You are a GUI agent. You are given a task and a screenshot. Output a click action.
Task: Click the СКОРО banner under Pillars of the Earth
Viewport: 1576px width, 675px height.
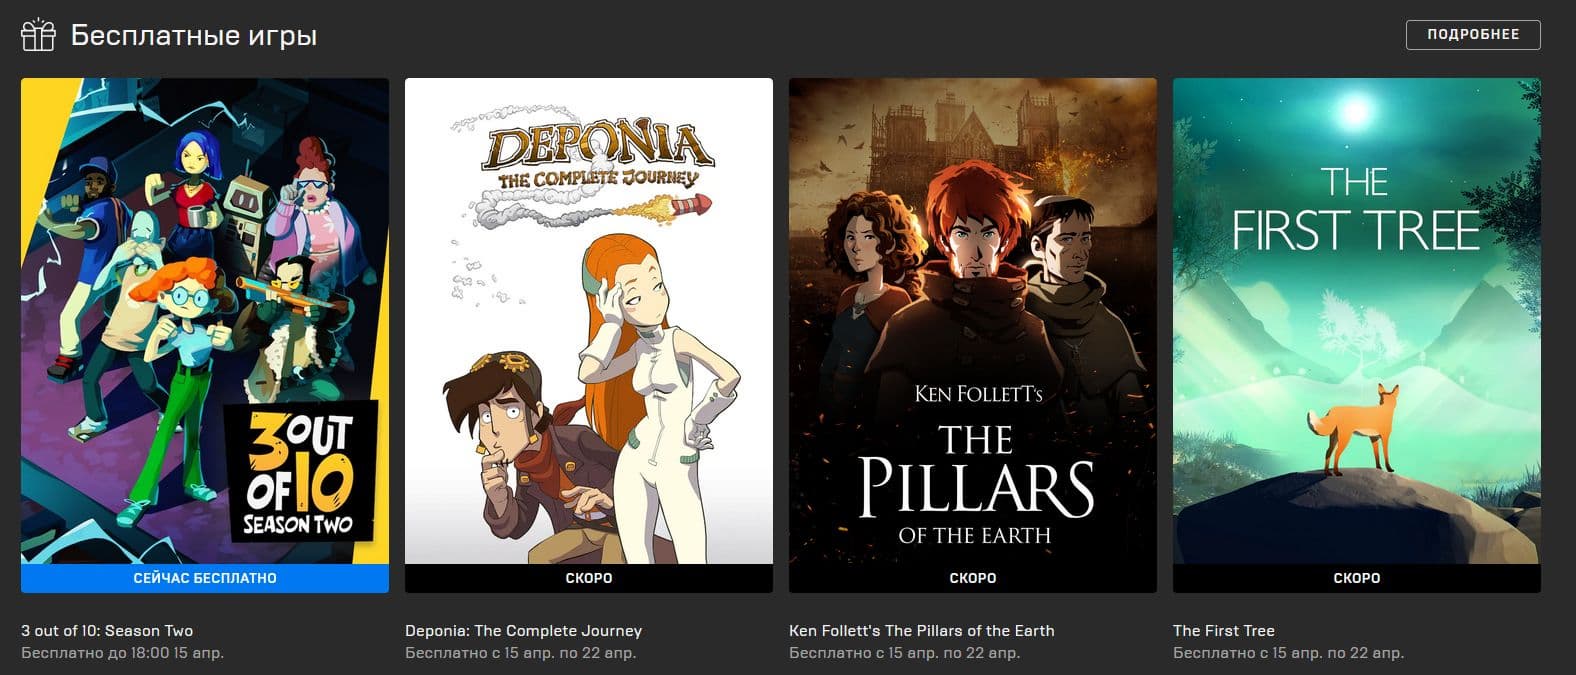[x=973, y=578]
